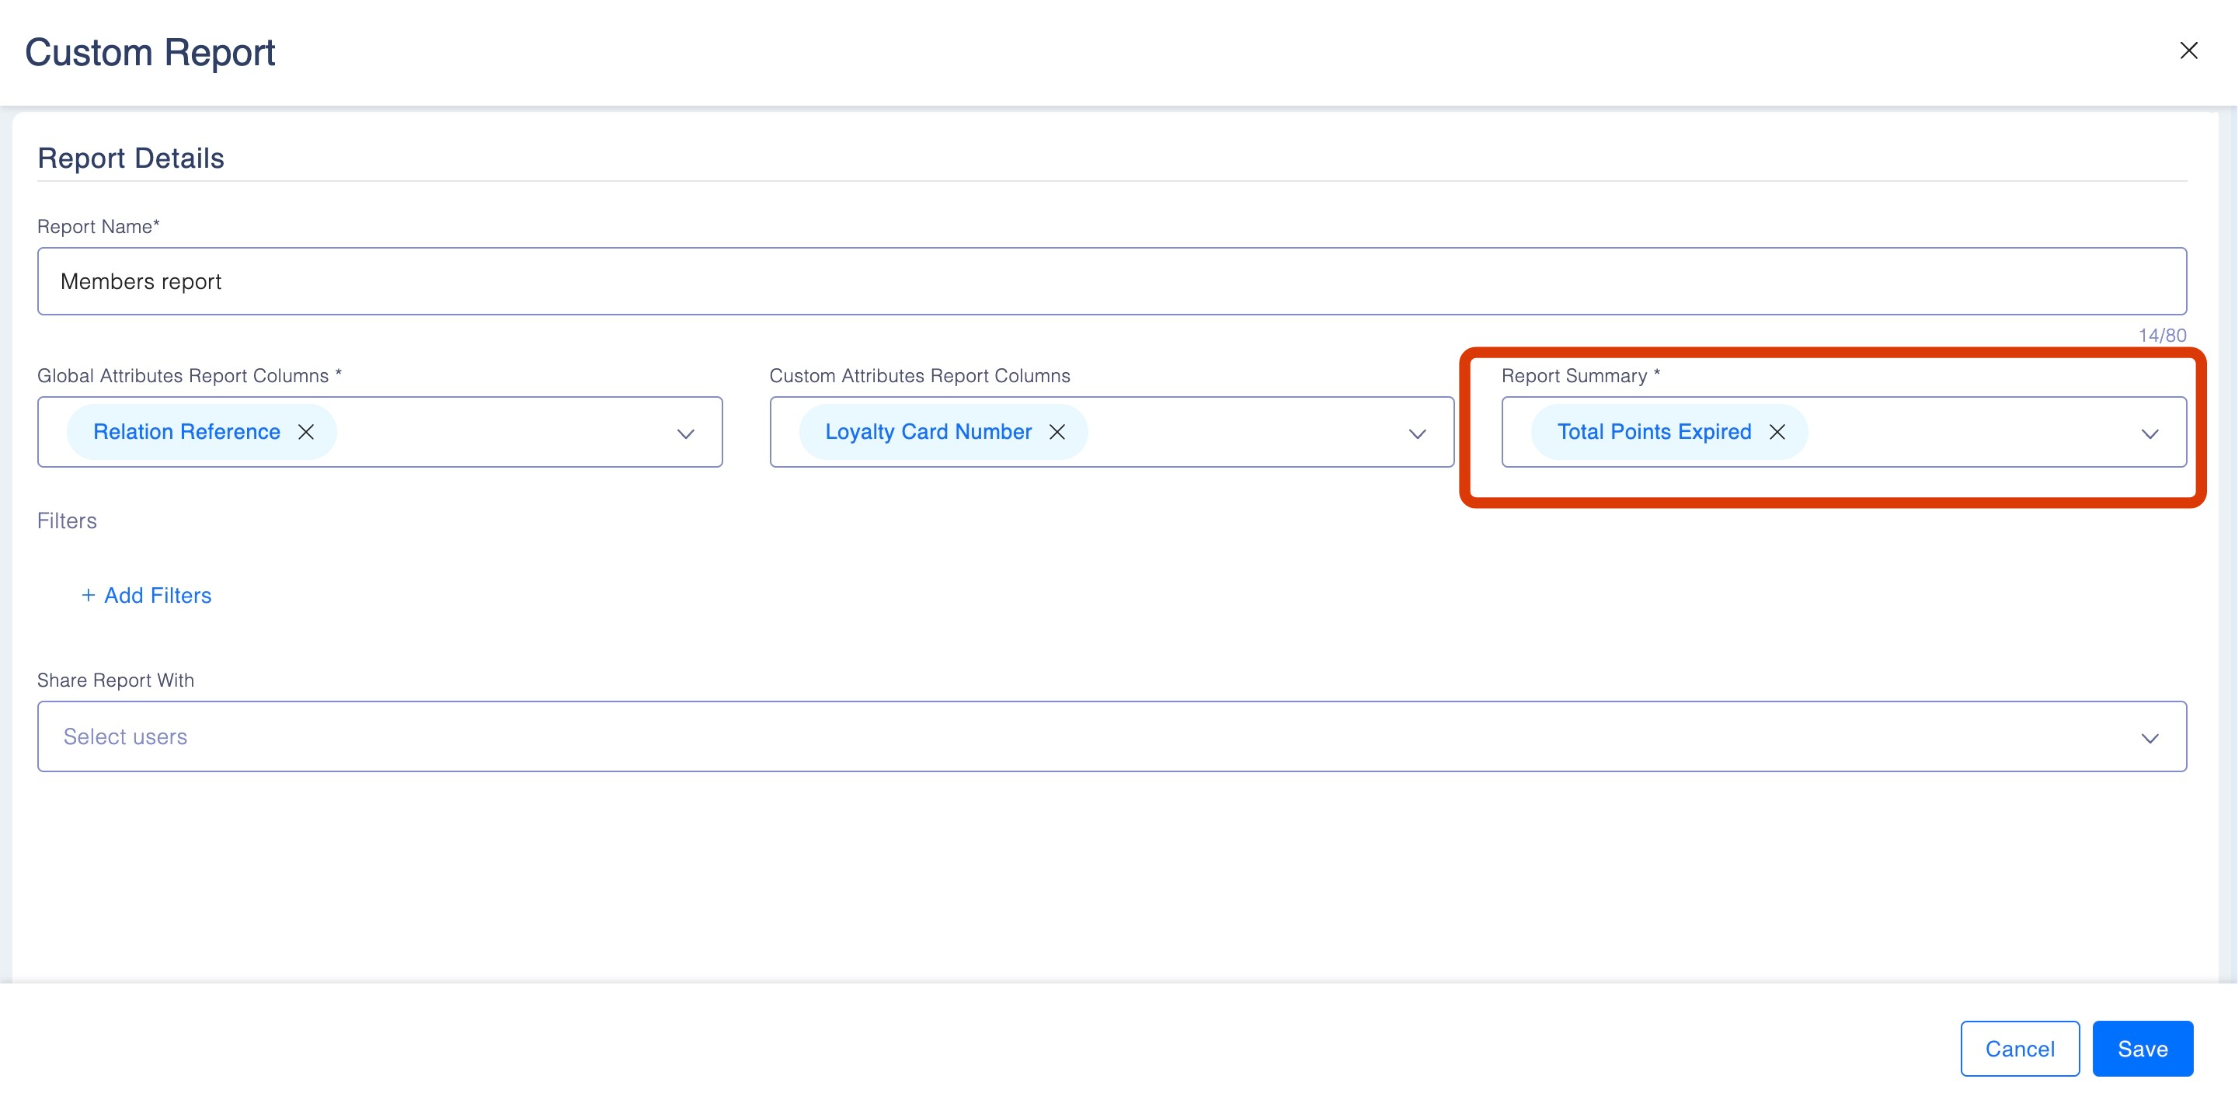The height and width of the screenshot is (1114, 2238).
Task: Click the plus icon beside Add Filters
Action: (88, 596)
